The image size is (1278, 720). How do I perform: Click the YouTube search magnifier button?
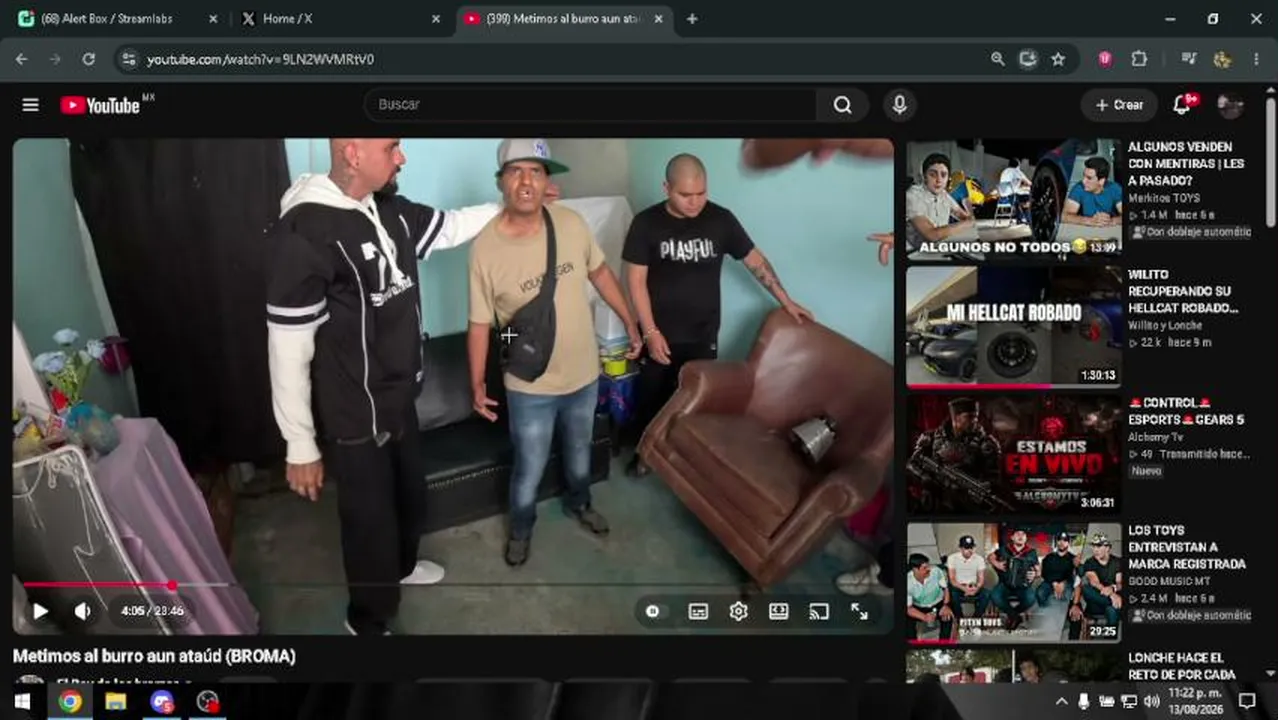pyautogui.click(x=843, y=105)
